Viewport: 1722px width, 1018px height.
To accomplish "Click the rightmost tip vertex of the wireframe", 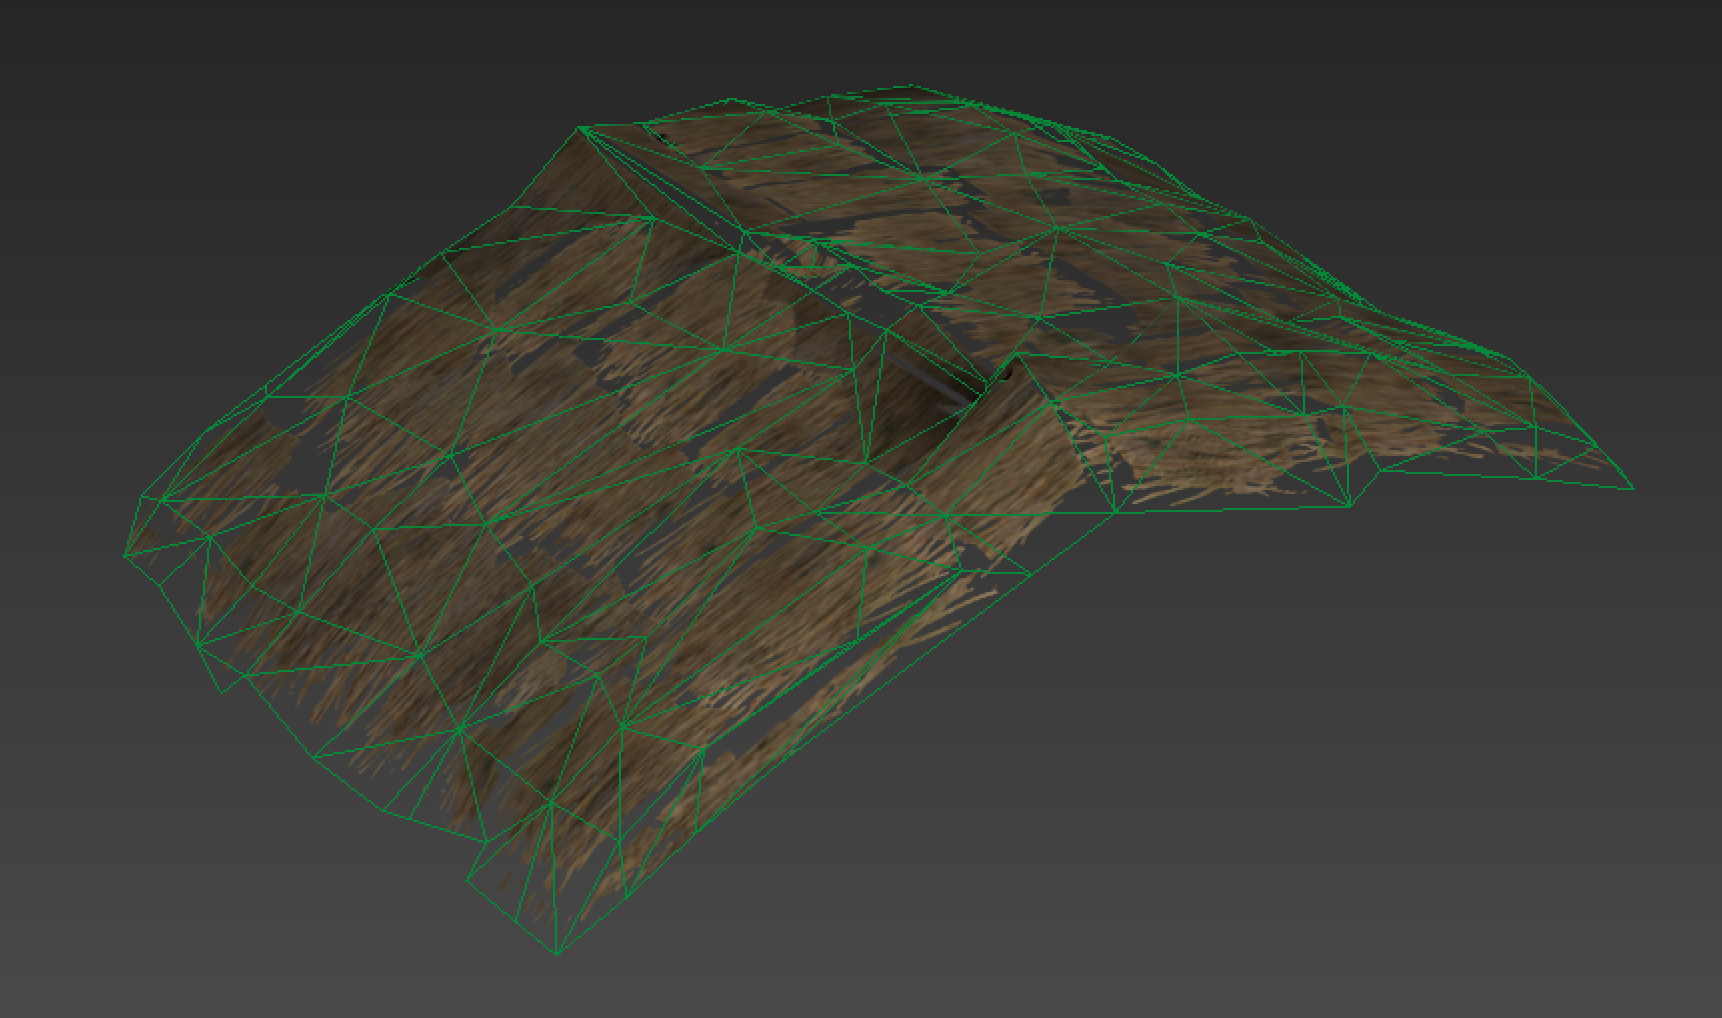I will [x=1633, y=488].
